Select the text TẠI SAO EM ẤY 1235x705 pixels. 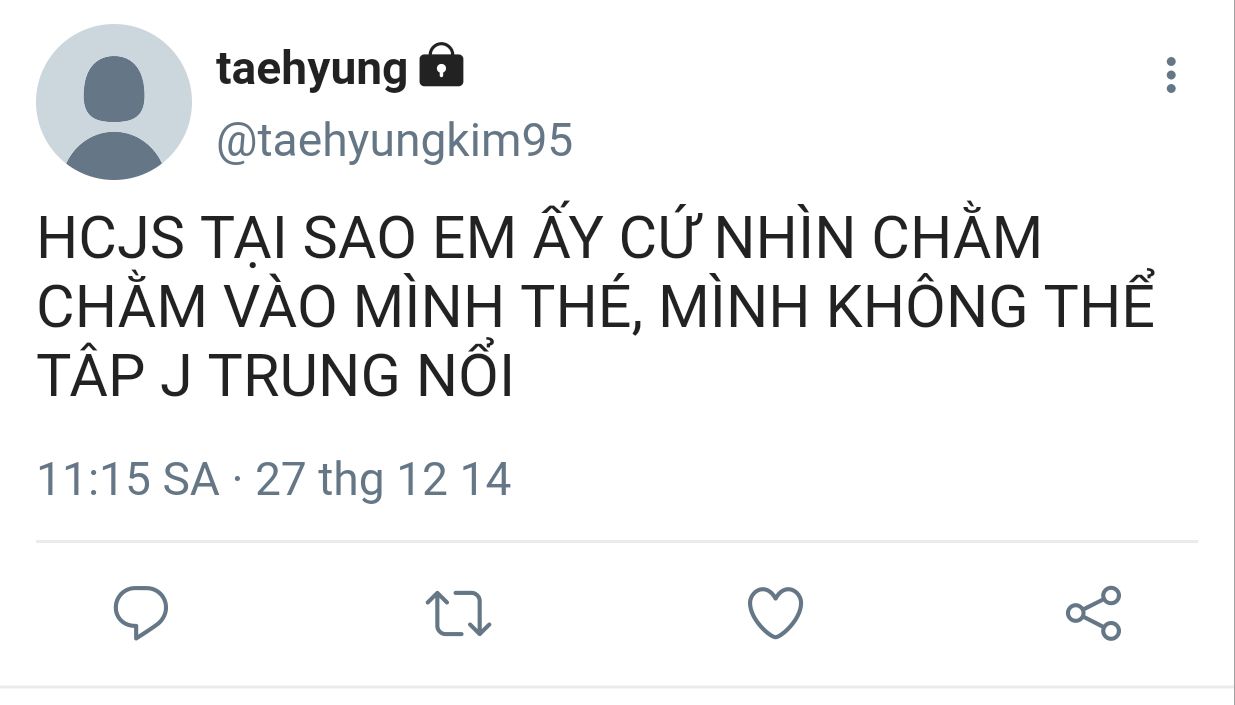point(397,240)
